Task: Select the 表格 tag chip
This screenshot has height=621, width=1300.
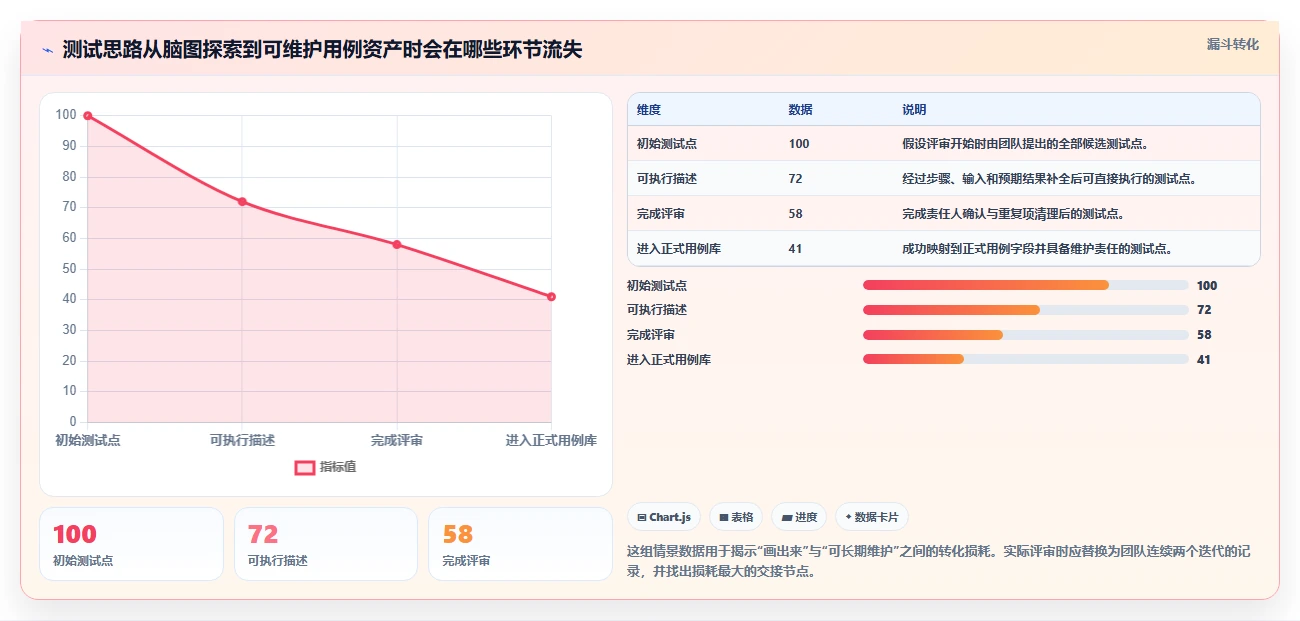Action: 737,517
